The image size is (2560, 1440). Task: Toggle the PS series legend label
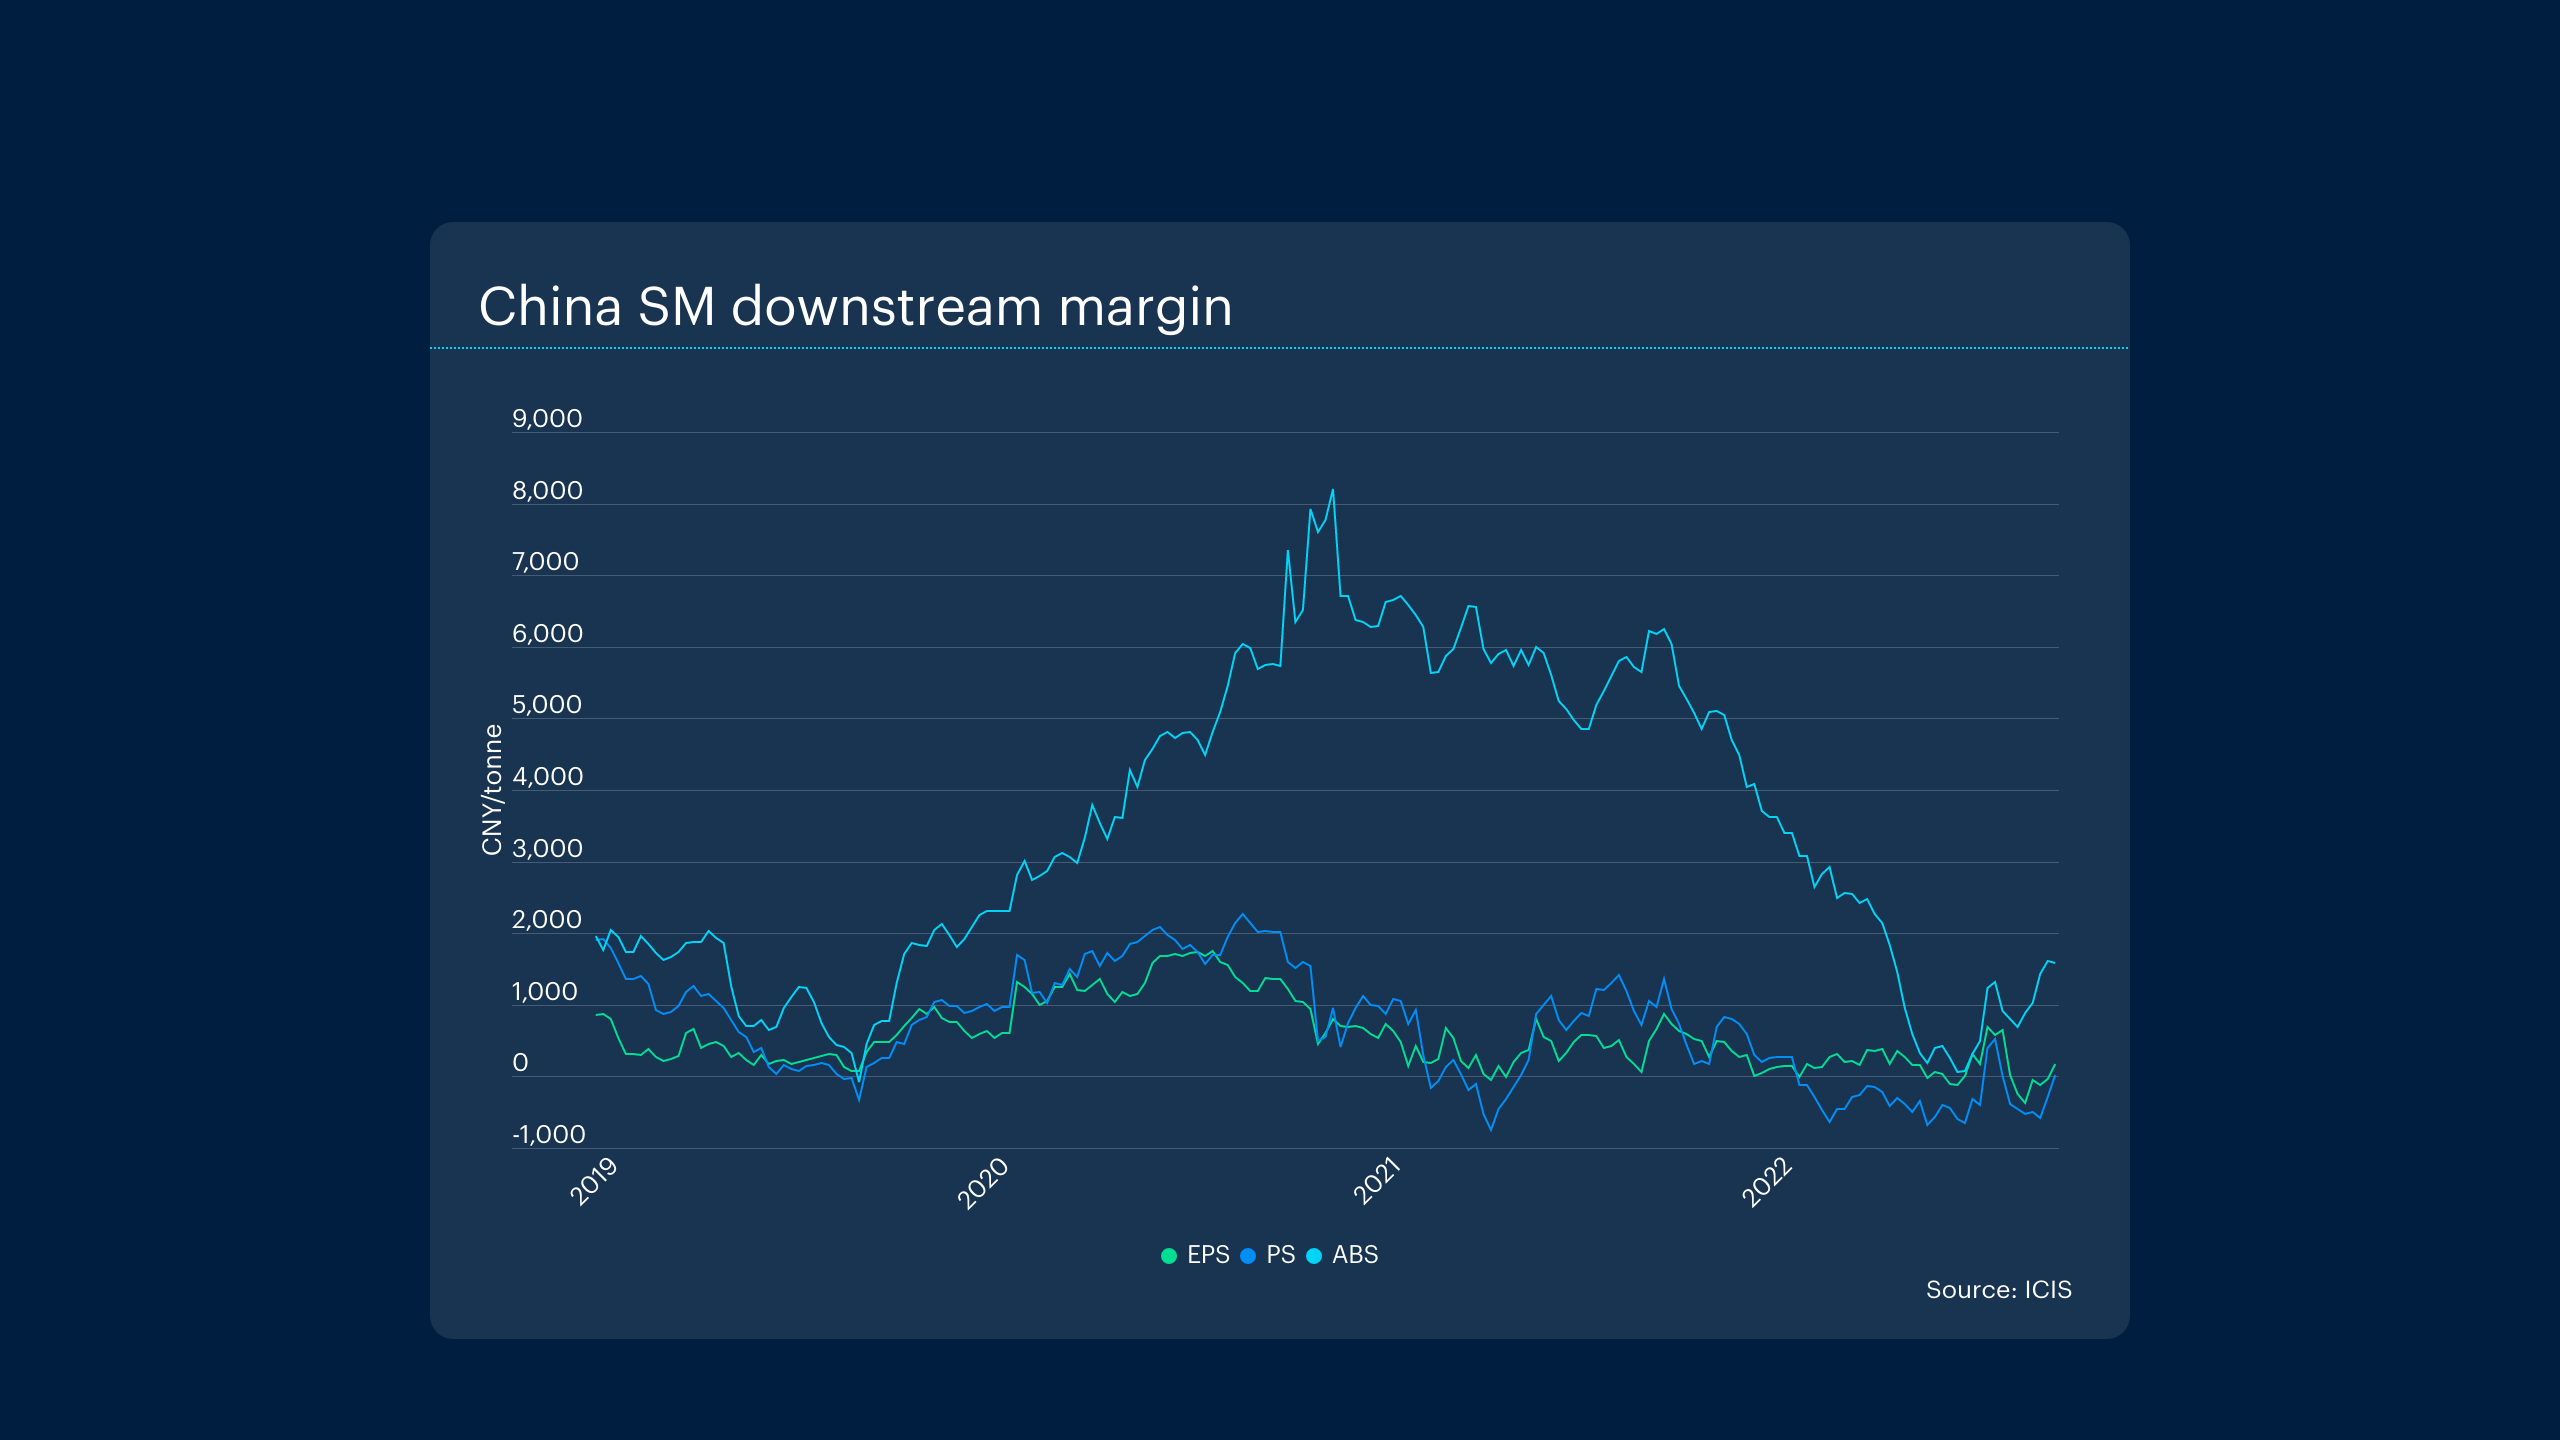pos(1280,1255)
